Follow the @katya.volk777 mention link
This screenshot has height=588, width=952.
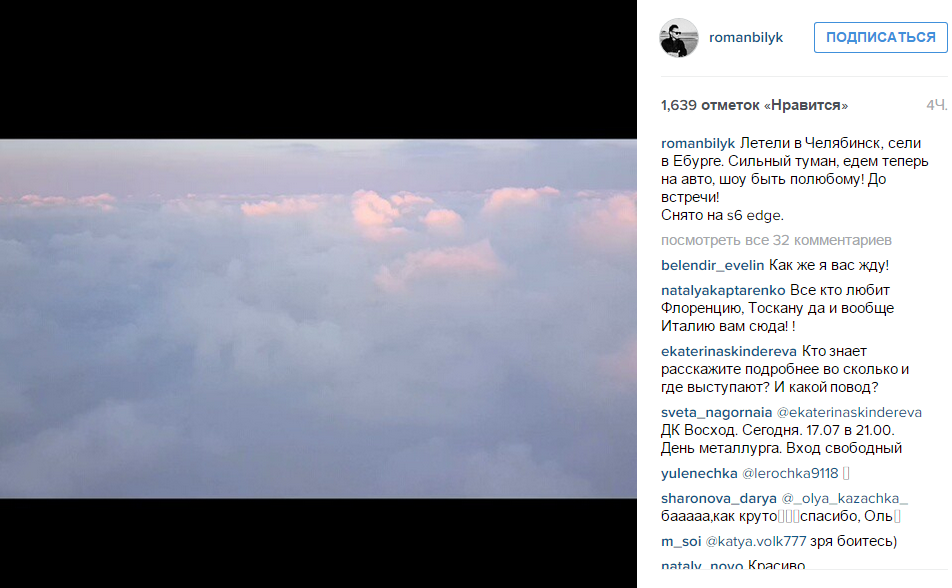point(756,541)
